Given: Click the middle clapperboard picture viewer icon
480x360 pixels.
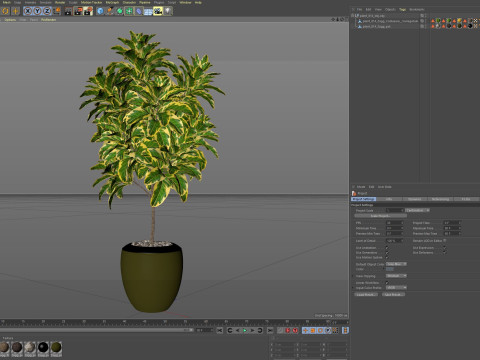Looking at the screenshot, I should tap(78, 11).
